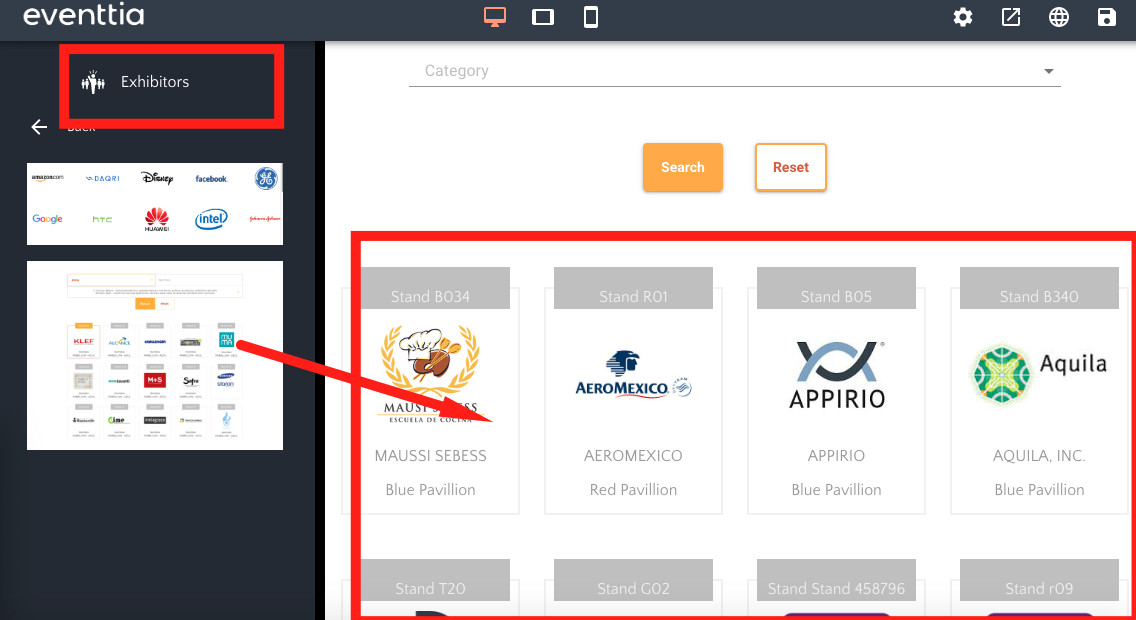Go back using the arrow icon
This screenshot has width=1136, height=620.
point(39,127)
